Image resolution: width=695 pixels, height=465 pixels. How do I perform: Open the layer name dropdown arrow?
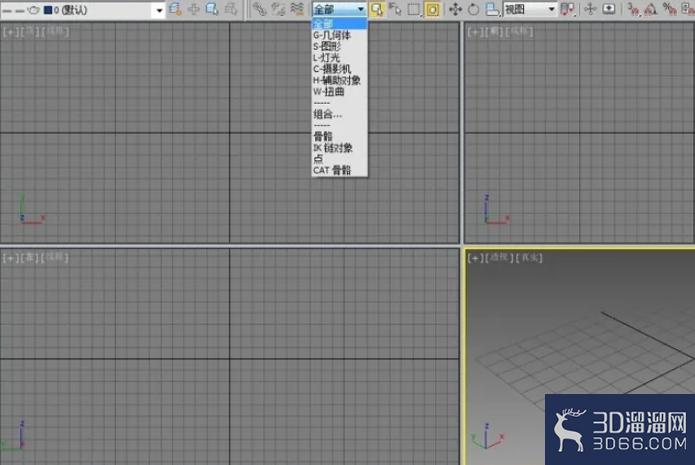tap(159, 10)
